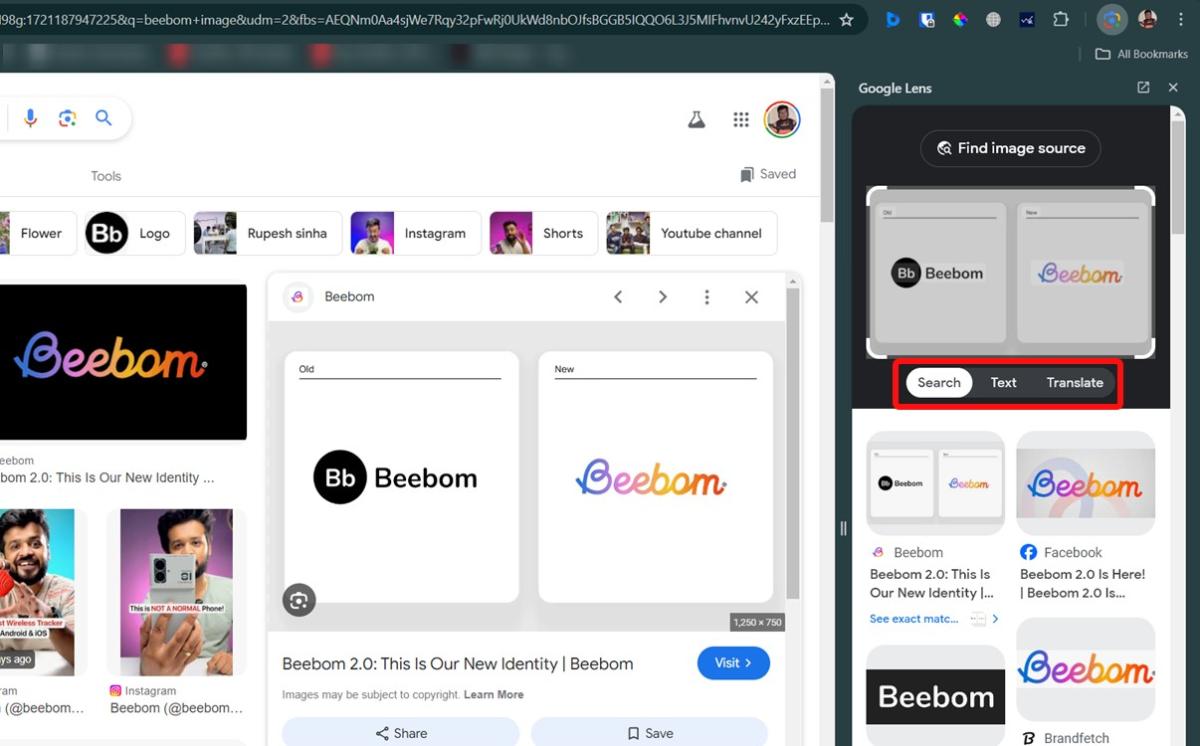Start a new search with the magnifier icon
The width and height of the screenshot is (1200, 746).
point(104,117)
